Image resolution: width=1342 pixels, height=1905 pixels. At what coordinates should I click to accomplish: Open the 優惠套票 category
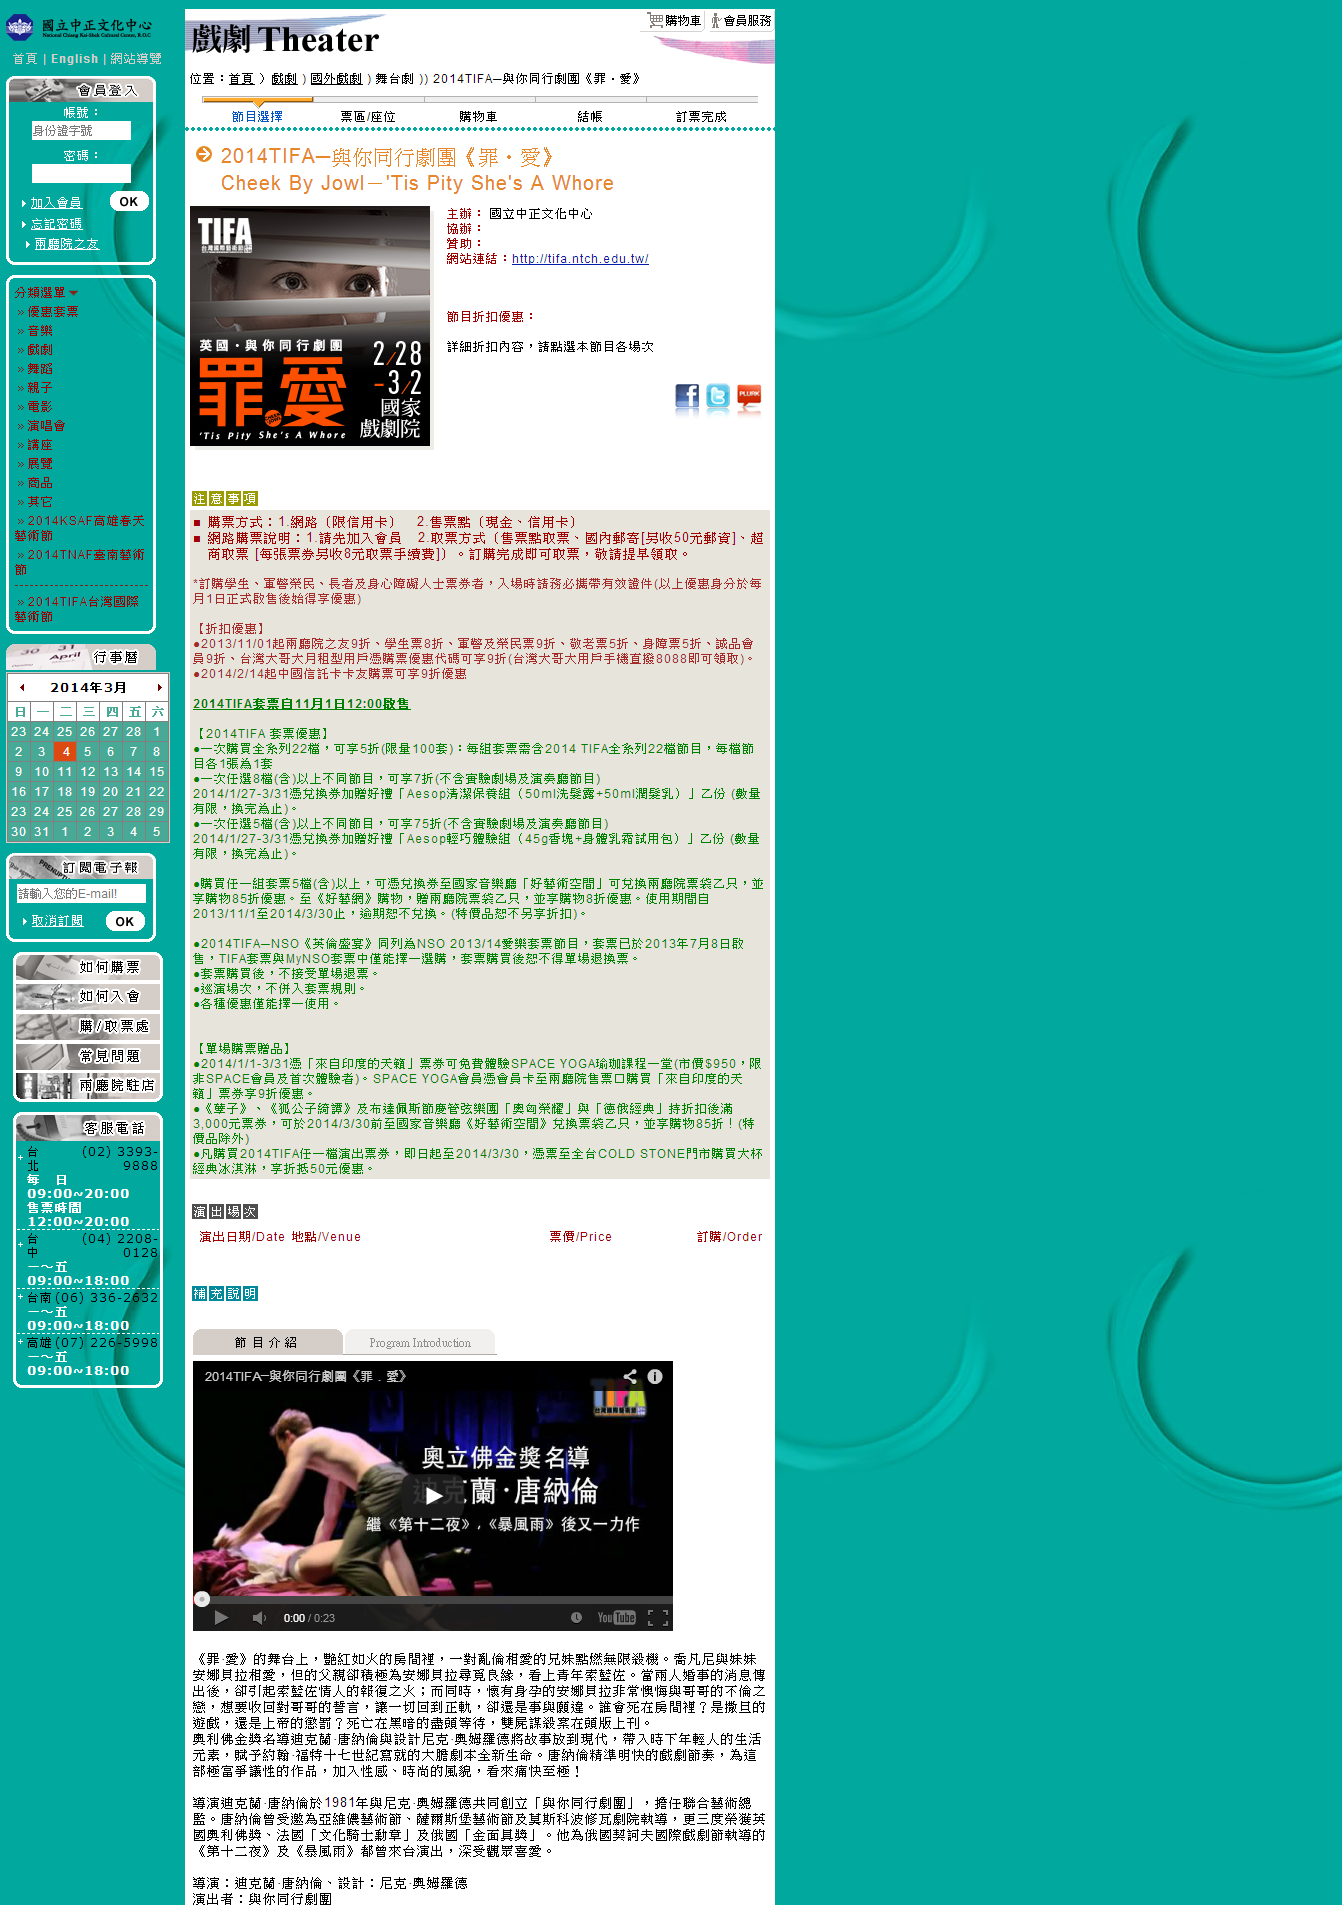[52, 312]
